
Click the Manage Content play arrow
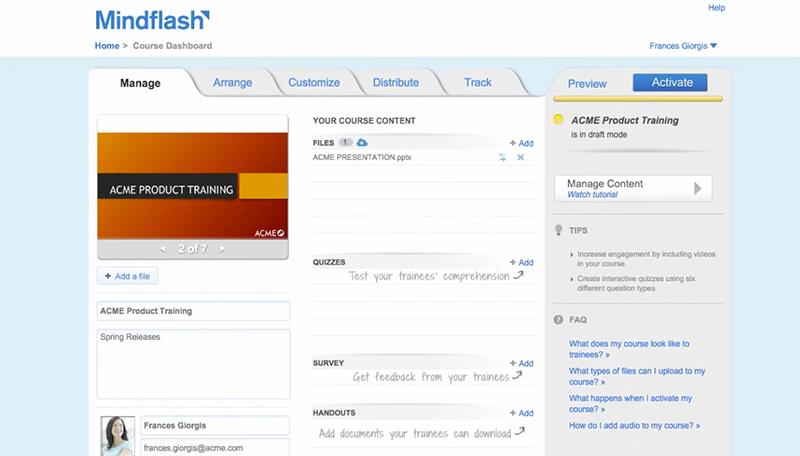point(698,188)
